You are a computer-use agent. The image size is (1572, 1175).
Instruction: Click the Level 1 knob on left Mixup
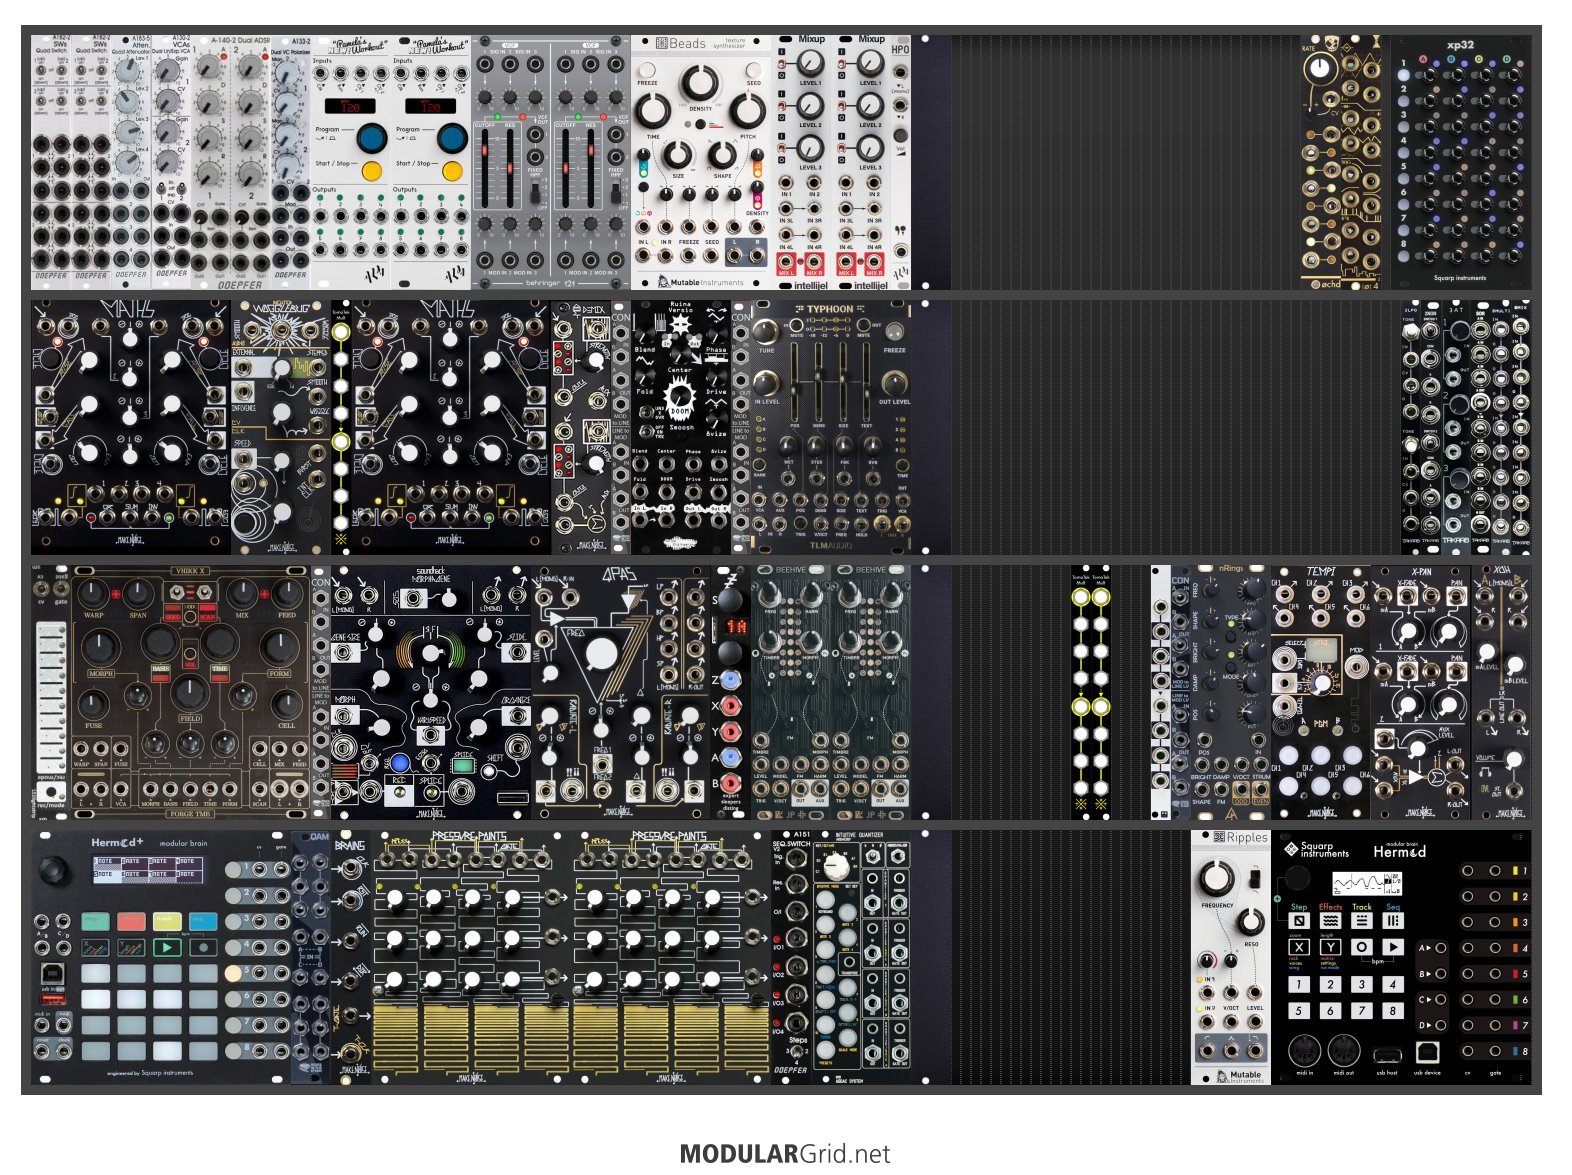[811, 63]
